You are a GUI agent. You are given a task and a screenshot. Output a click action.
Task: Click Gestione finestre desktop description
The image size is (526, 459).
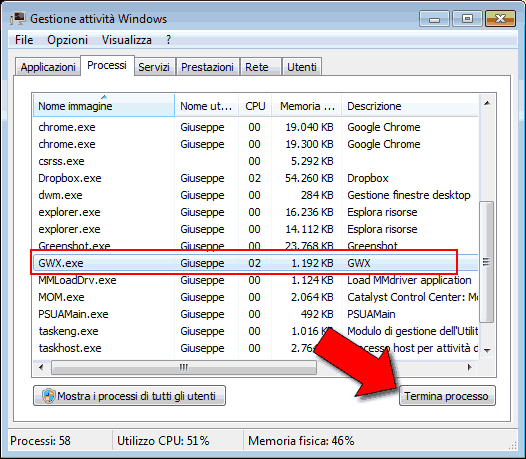coord(409,195)
